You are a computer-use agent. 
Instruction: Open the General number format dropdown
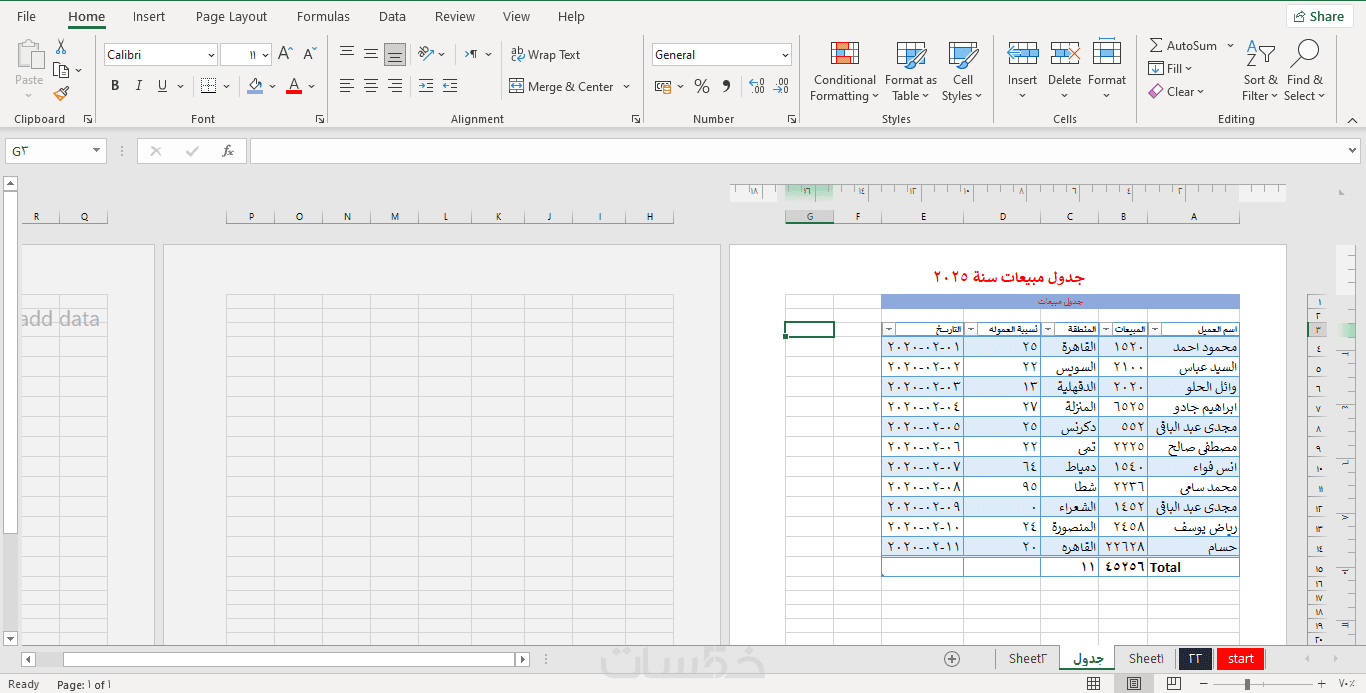pos(785,55)
